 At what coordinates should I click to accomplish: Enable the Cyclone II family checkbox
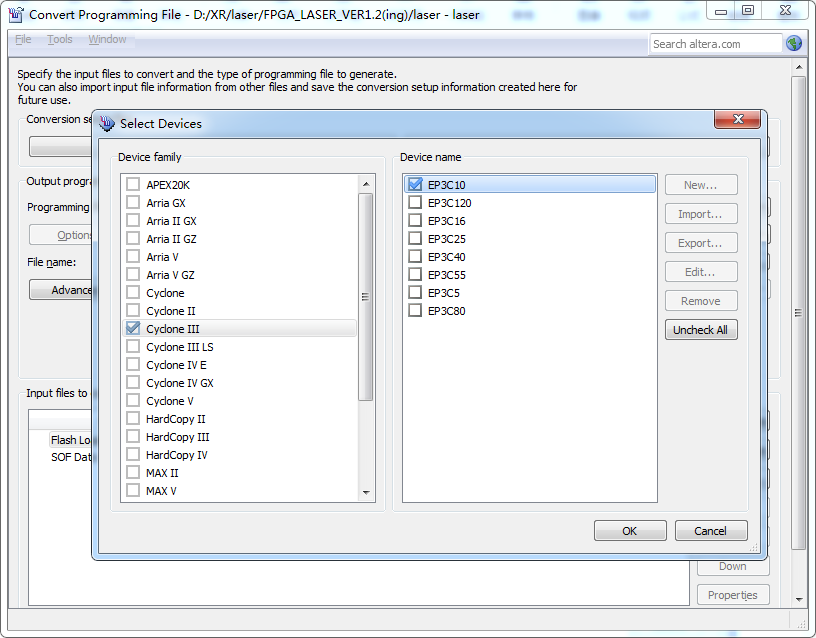[x=133, y=310]
